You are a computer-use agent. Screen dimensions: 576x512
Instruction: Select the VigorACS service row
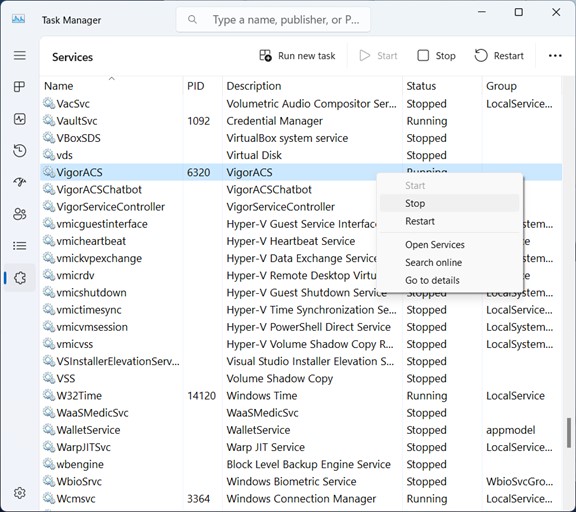tap(301, 172)
